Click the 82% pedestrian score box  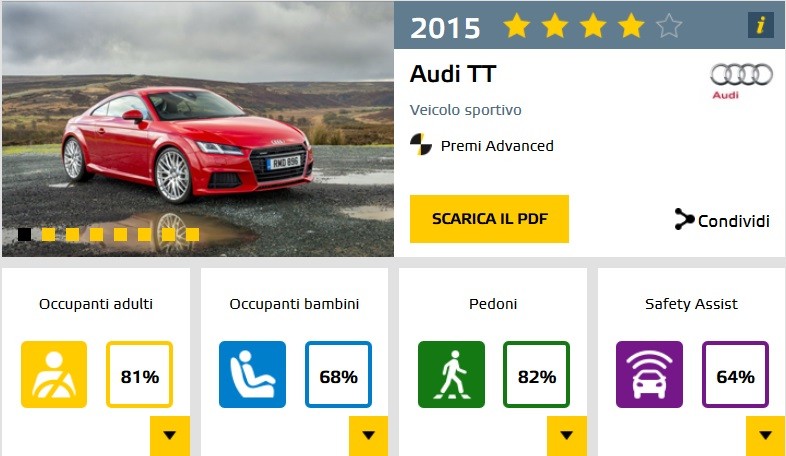tap(536, 374)
